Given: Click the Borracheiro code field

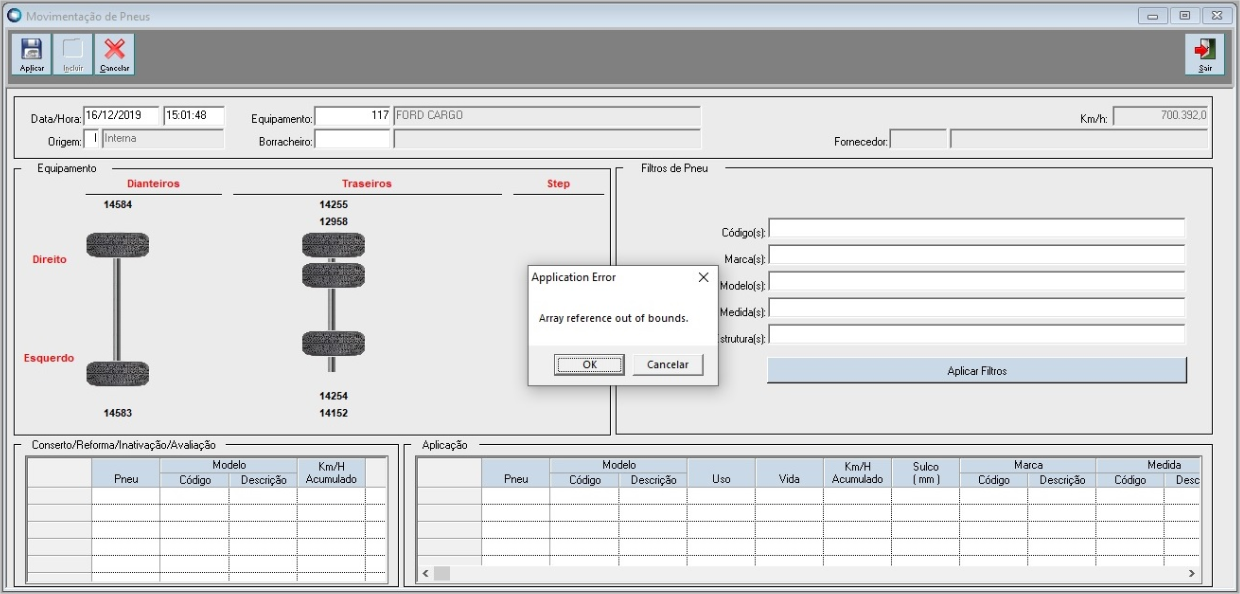Looking at the screenshot, I should pos(352,139).
